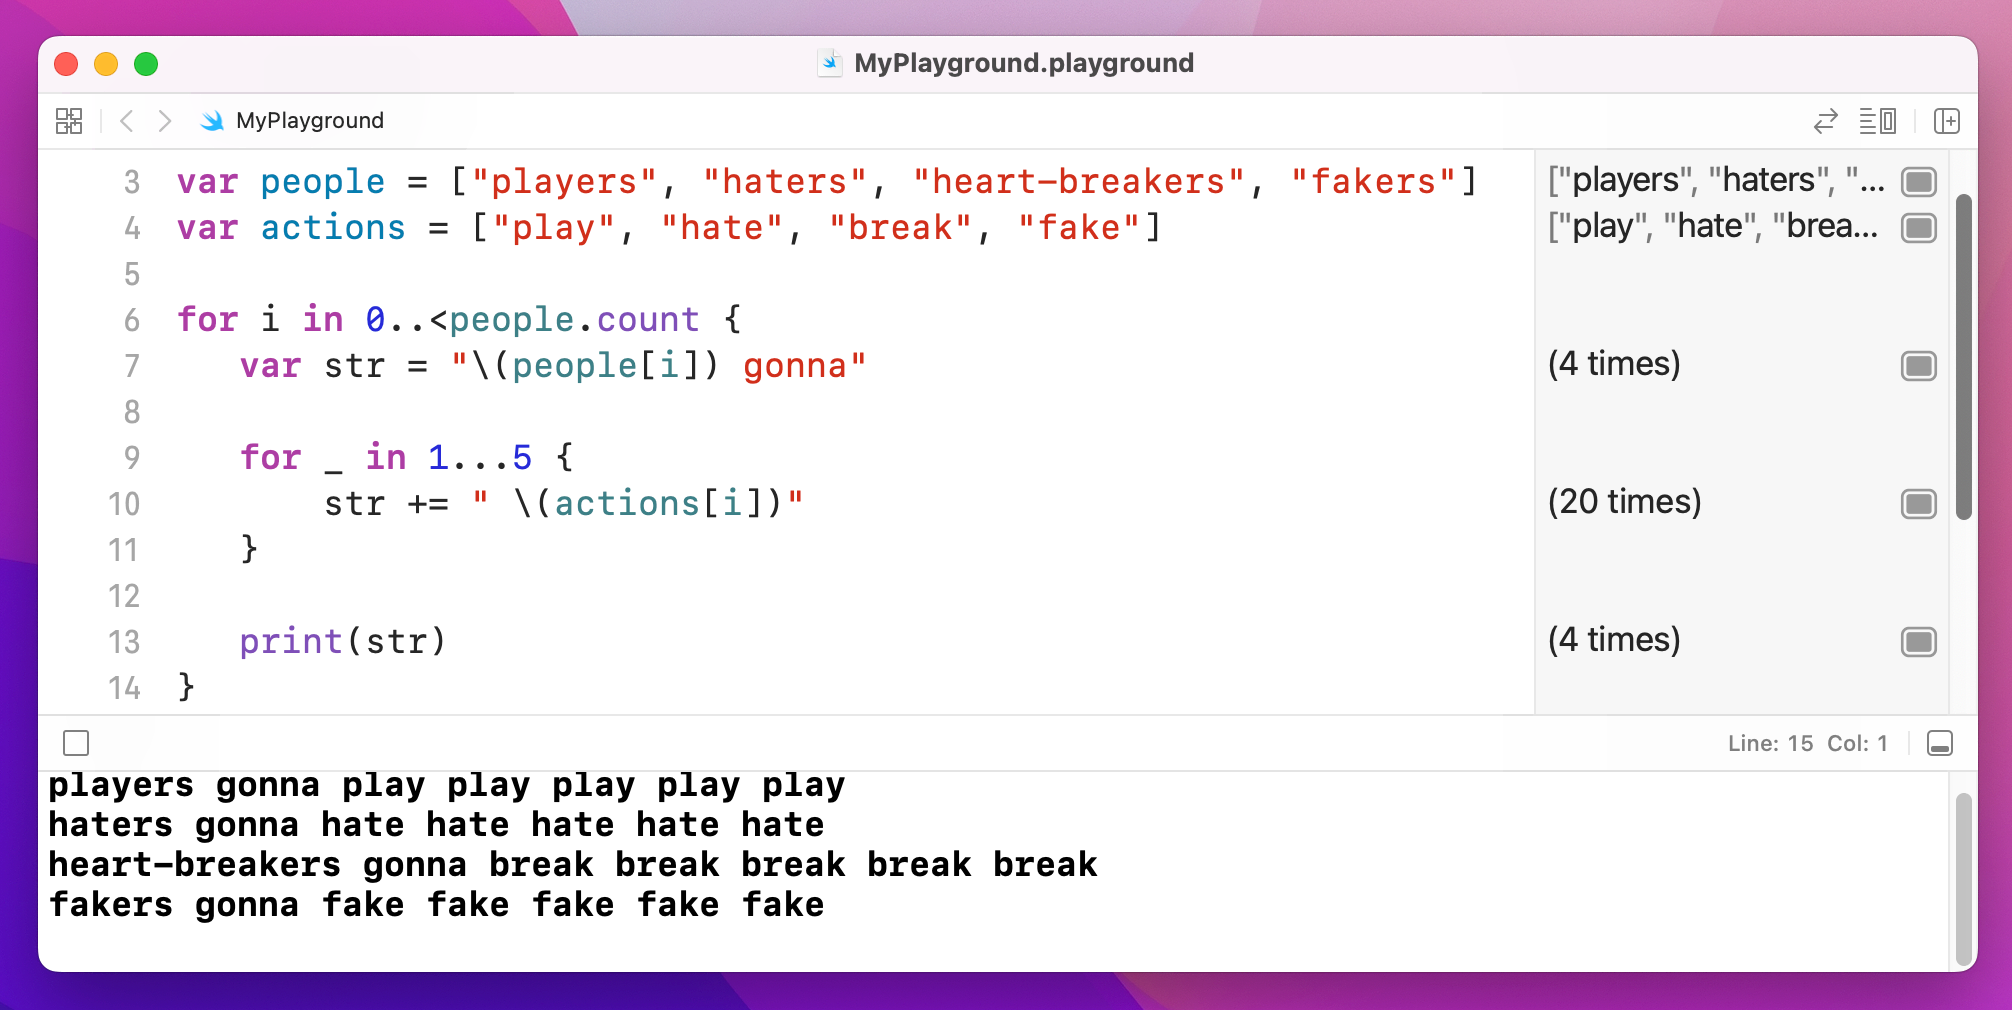
Task: Click the forward navigation chevron
Action: click(x=165, y=120)
